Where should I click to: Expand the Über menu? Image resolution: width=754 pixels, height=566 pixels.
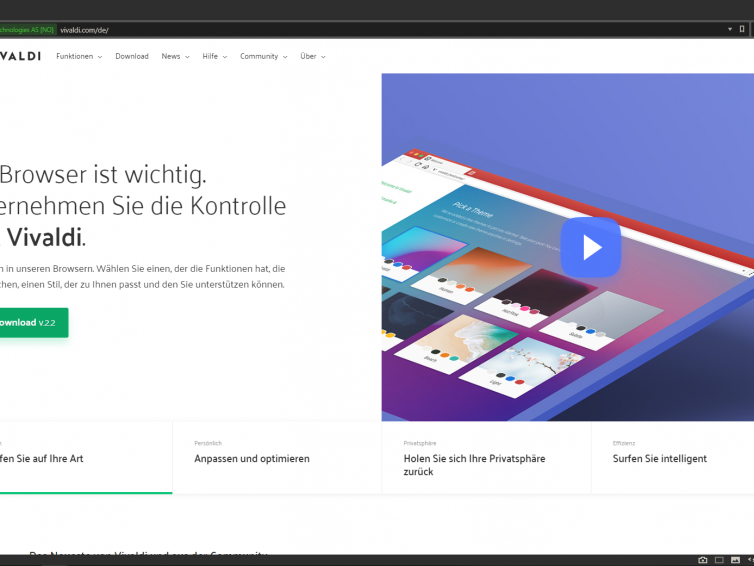(313, 56)
